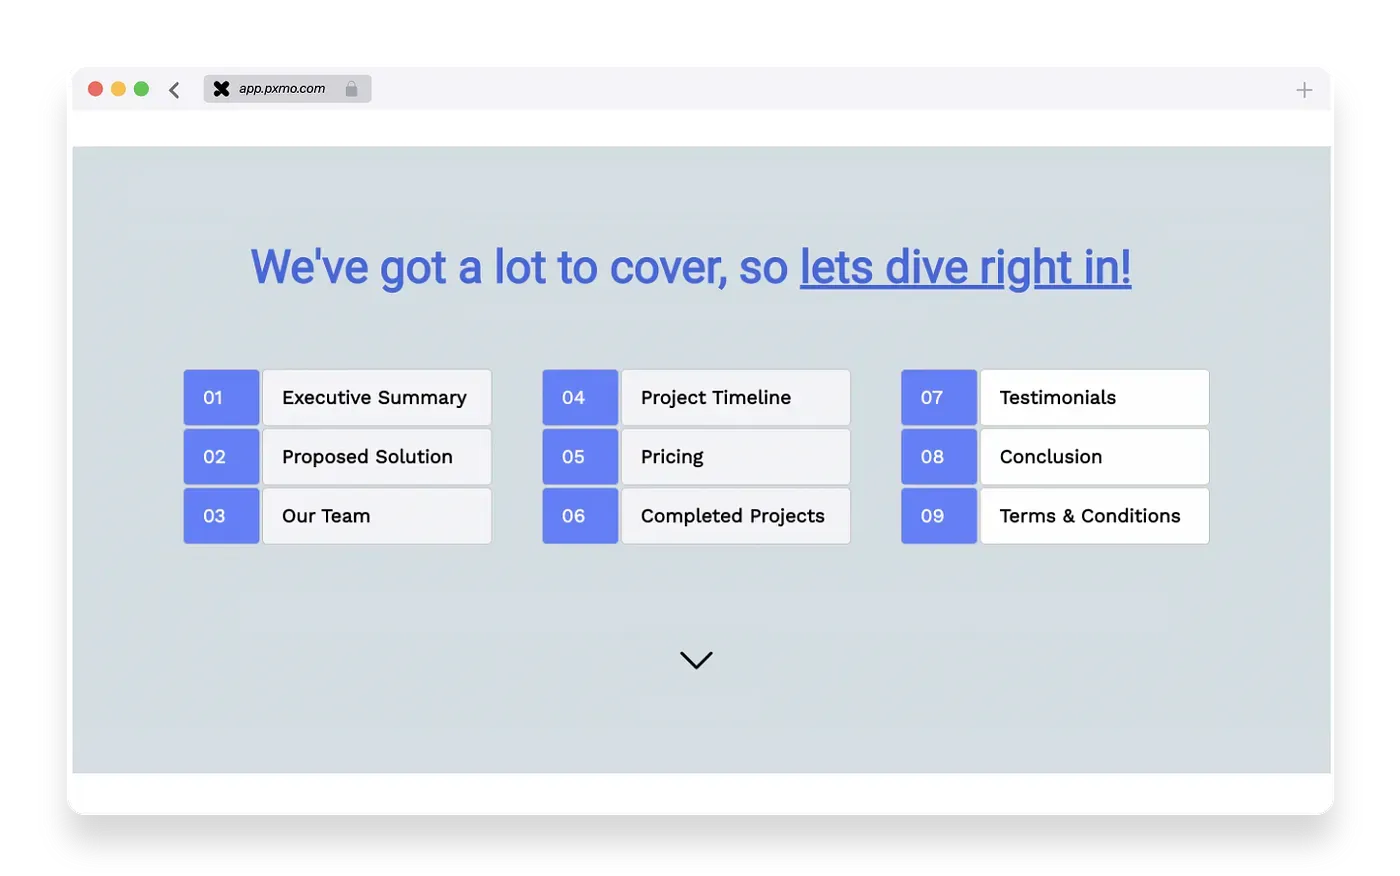The height and width of the screenshot is (876, 1400).
Task: Click the green zoom traffic light
Action: click(141, 88)
